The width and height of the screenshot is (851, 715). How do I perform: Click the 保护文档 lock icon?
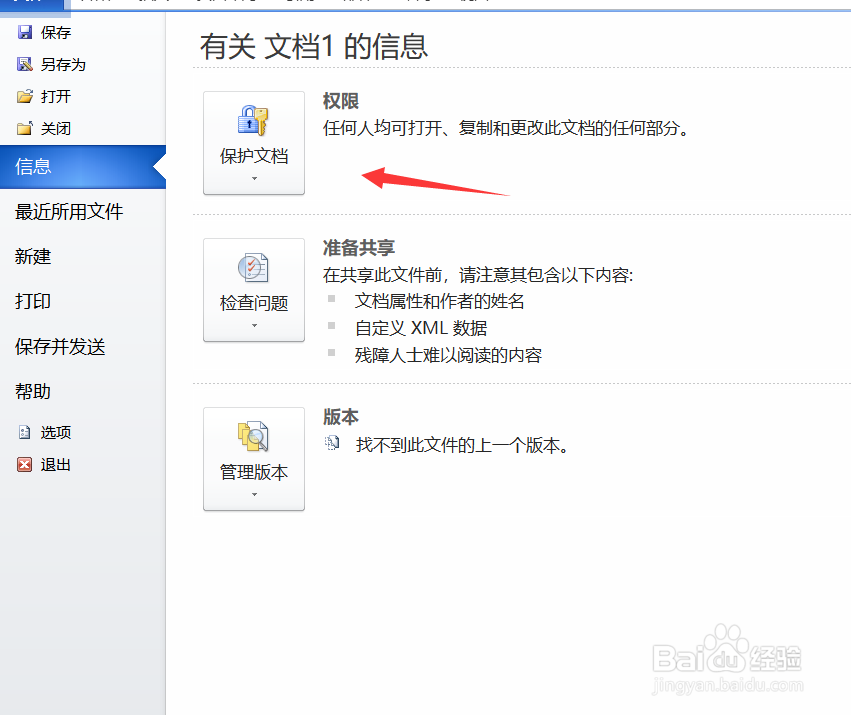pyautogui.click(x=253, y=120)
